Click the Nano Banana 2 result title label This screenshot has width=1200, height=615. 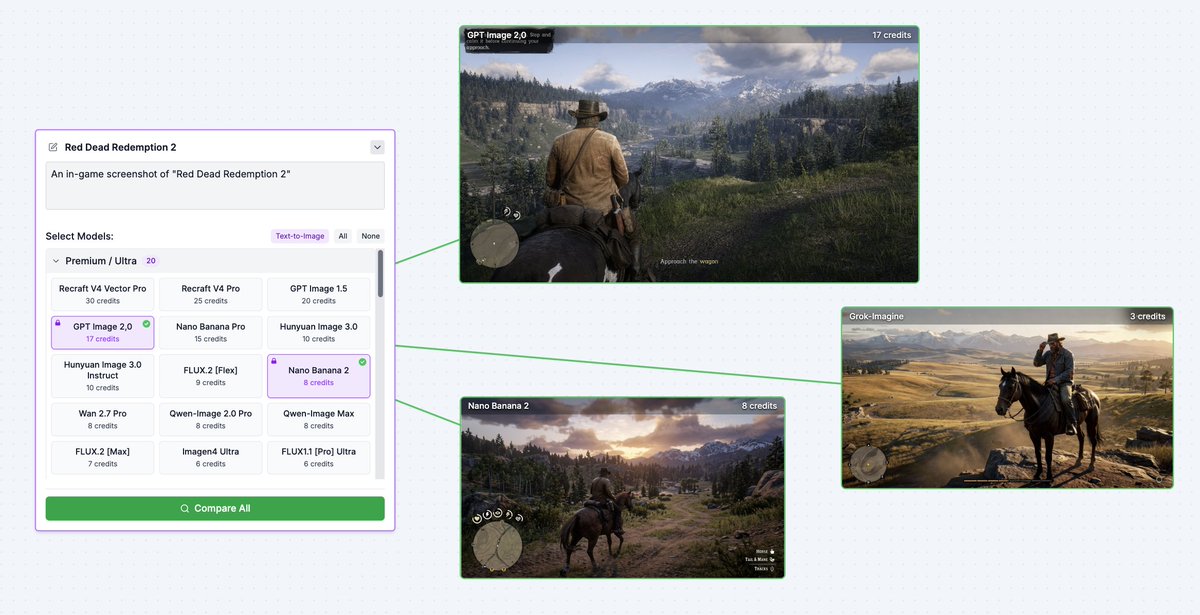click(498, 406)
